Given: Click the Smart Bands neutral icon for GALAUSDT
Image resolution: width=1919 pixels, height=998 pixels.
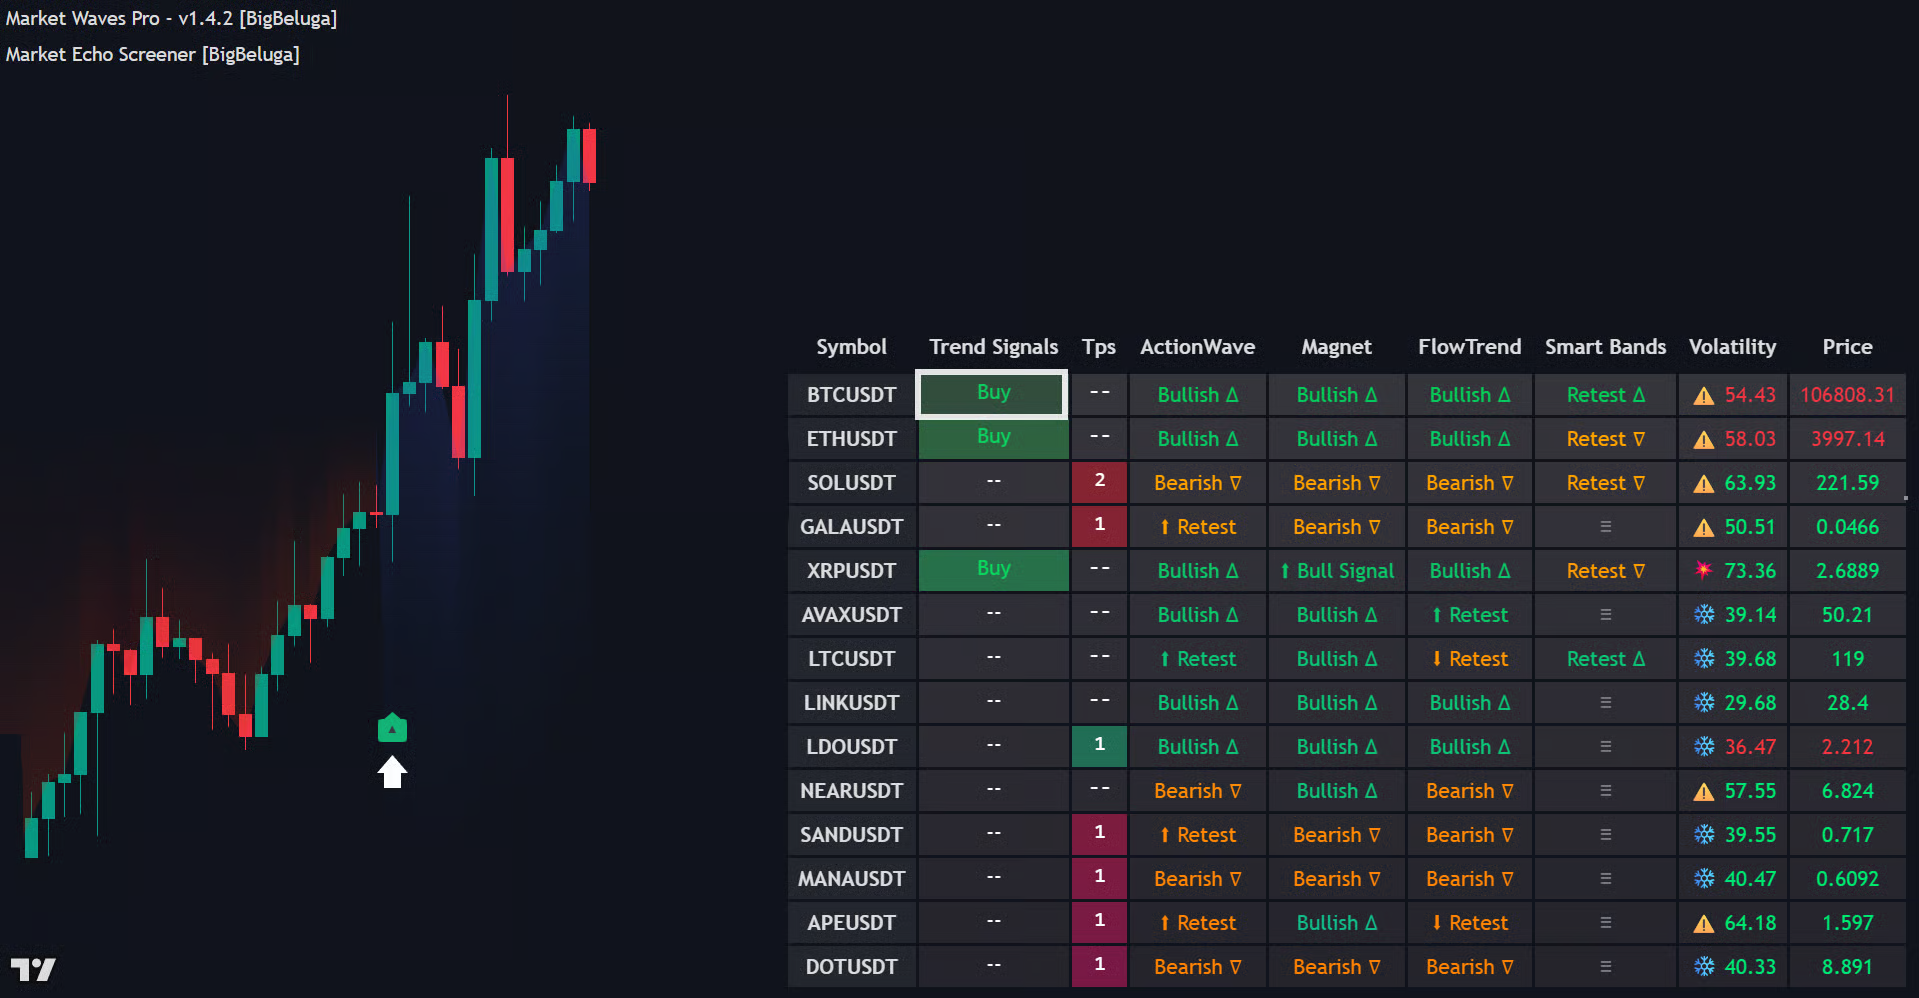Looking at the screenshot, I should [1605, 527].
